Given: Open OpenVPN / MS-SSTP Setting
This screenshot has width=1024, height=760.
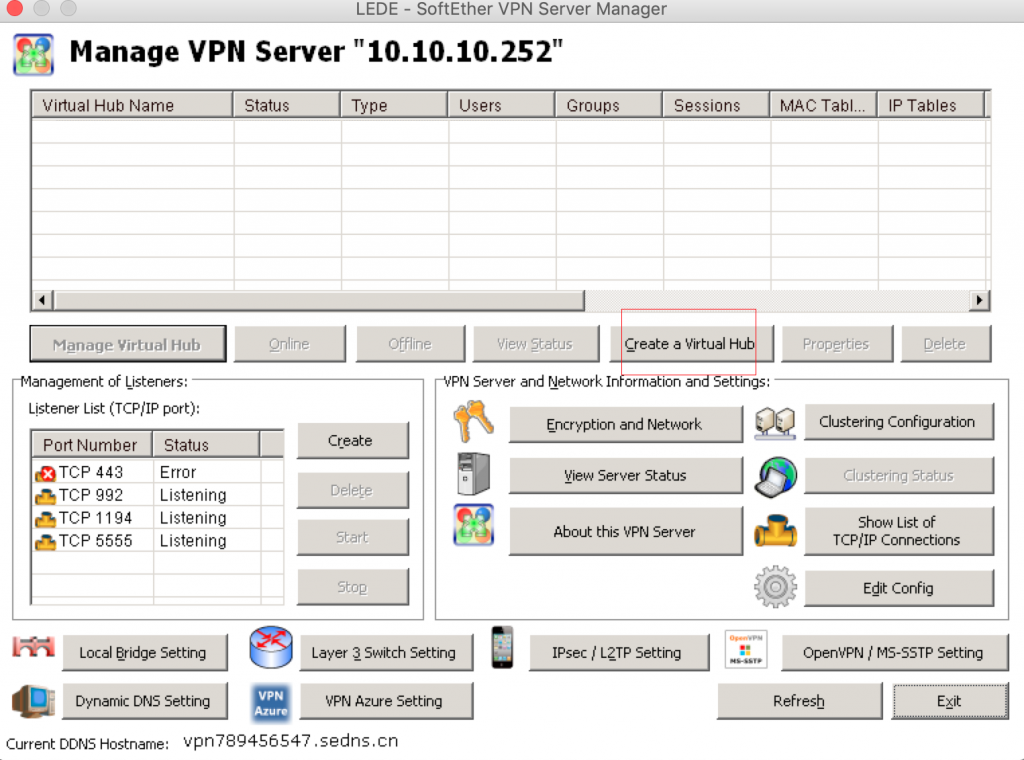Looking at the screenshot, I should coord(894,652).
